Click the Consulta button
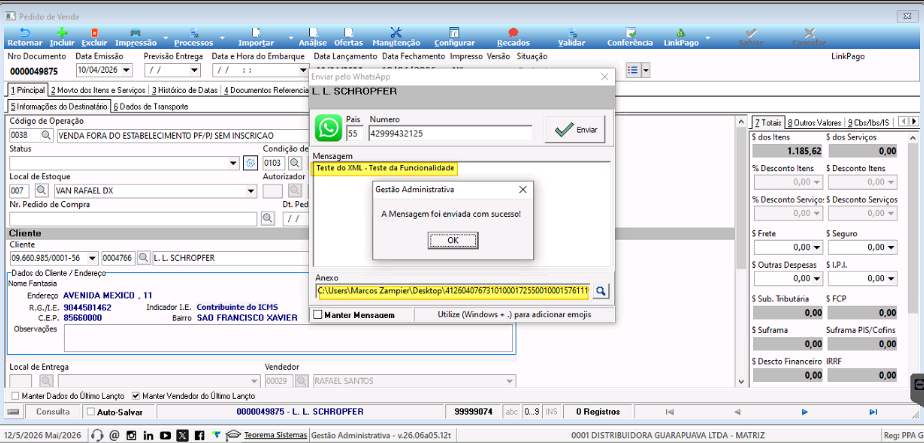This screenshot has width=924, height=443. click(x=53, y=412)
